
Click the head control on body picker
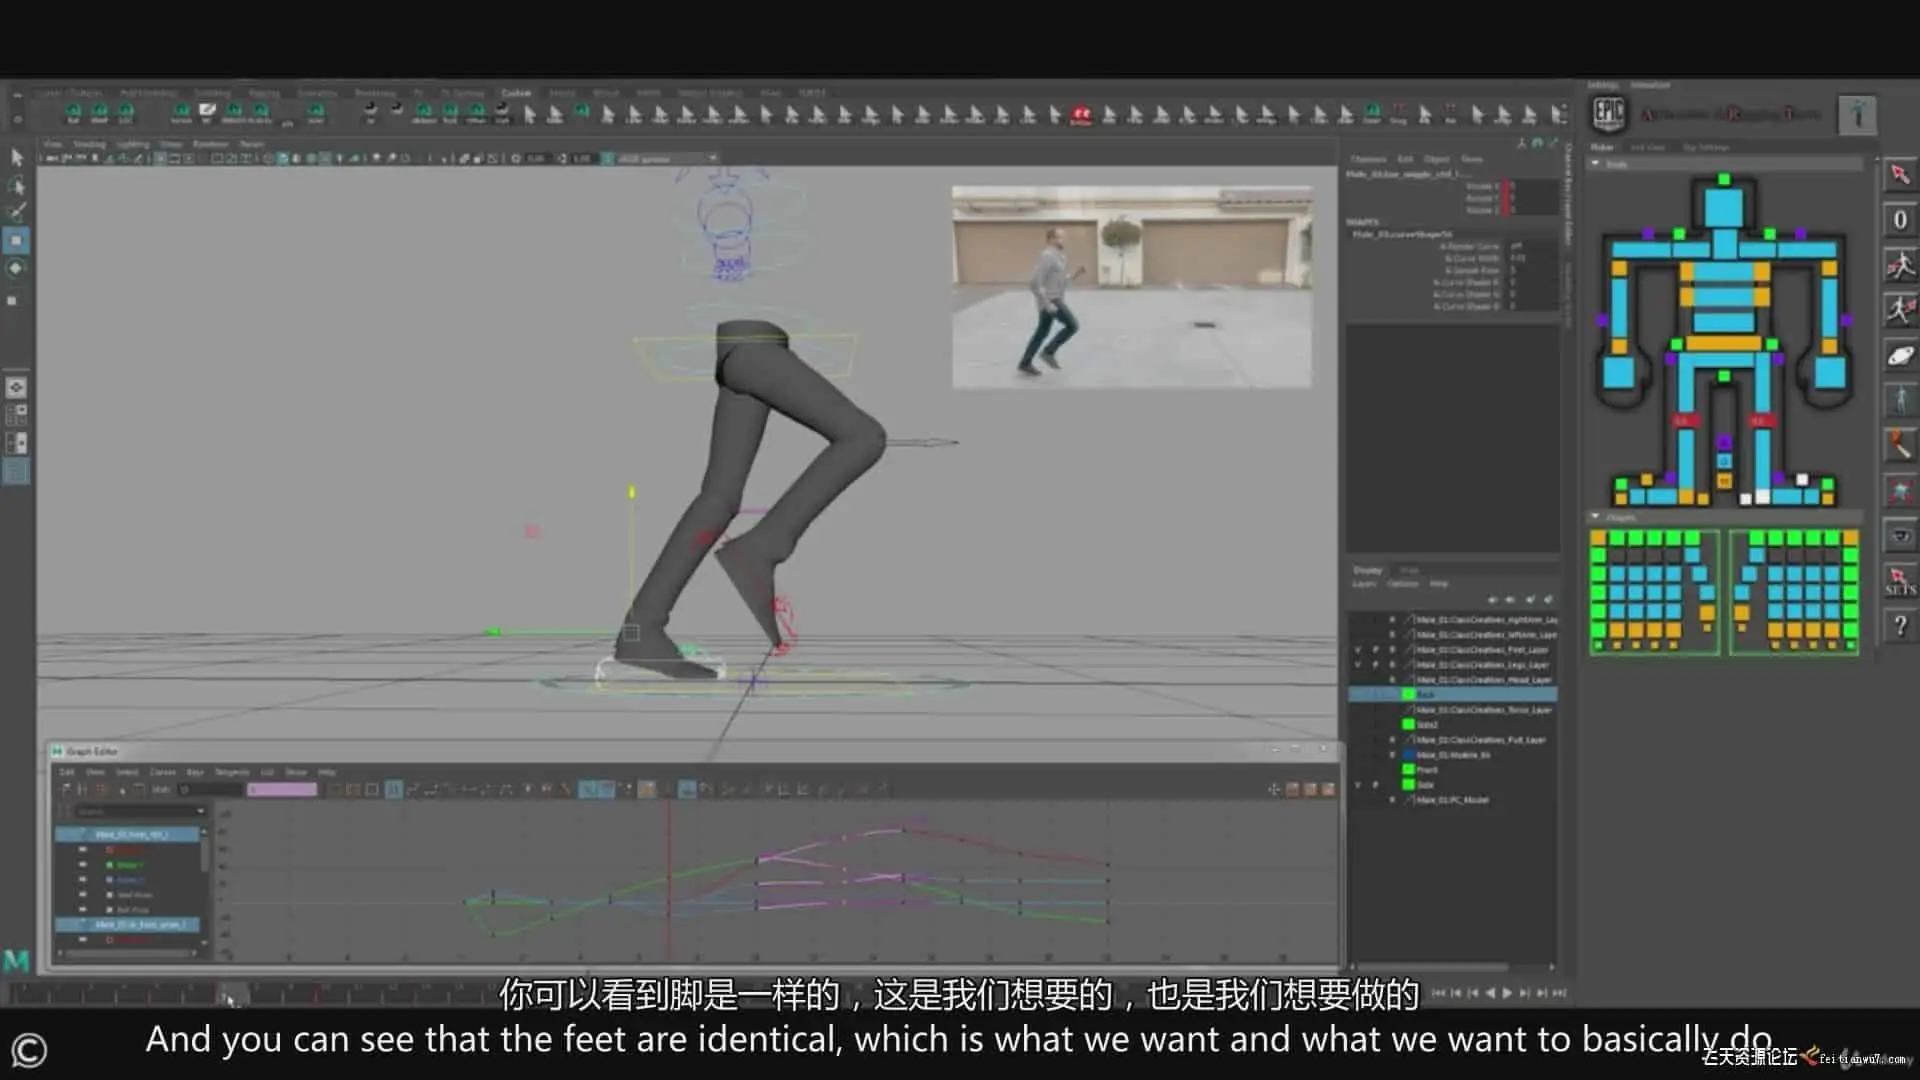click(1723, 206)
